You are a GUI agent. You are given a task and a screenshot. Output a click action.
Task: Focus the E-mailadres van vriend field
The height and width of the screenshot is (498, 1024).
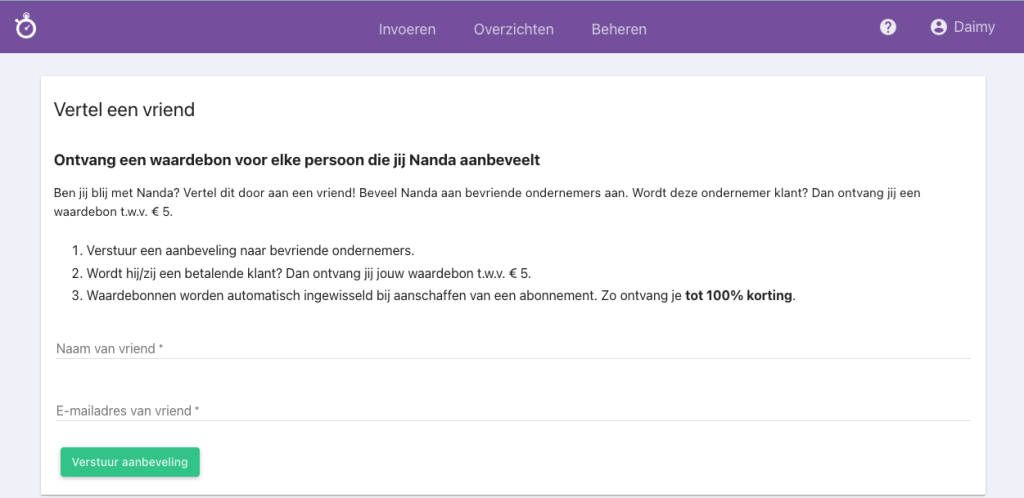coord(512,410)
